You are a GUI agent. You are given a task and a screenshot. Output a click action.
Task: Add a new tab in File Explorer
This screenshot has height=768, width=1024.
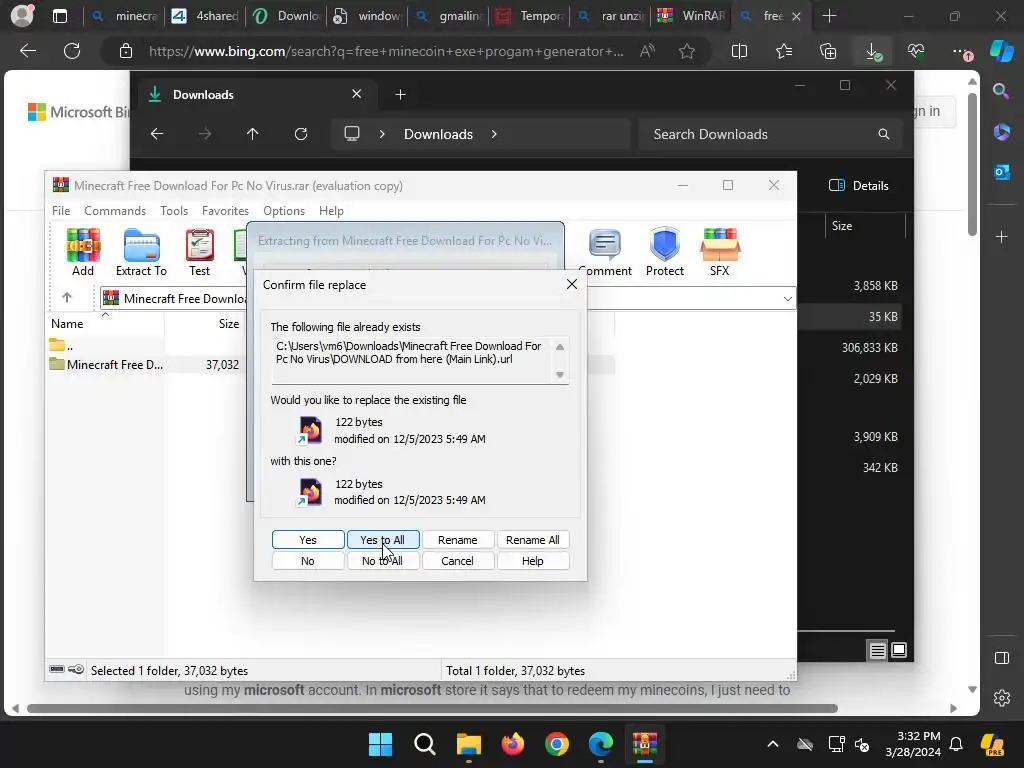coord(400,95)
